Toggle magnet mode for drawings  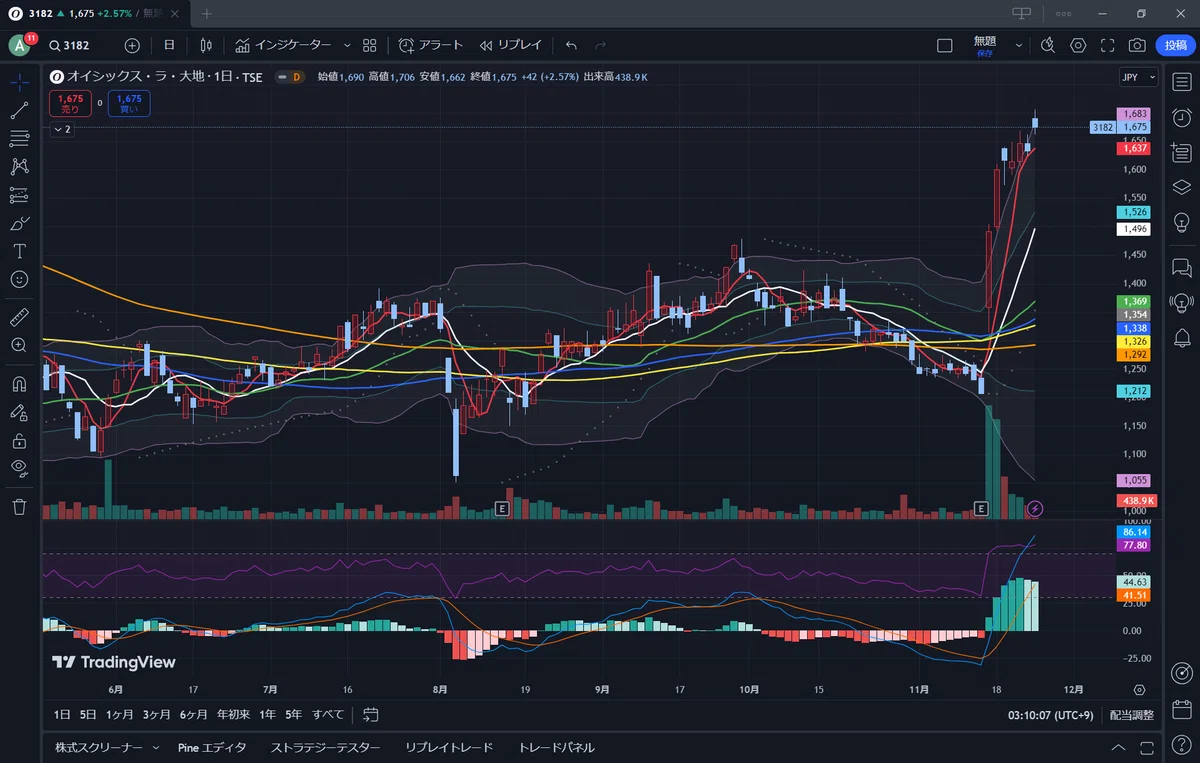pos(19,383)
